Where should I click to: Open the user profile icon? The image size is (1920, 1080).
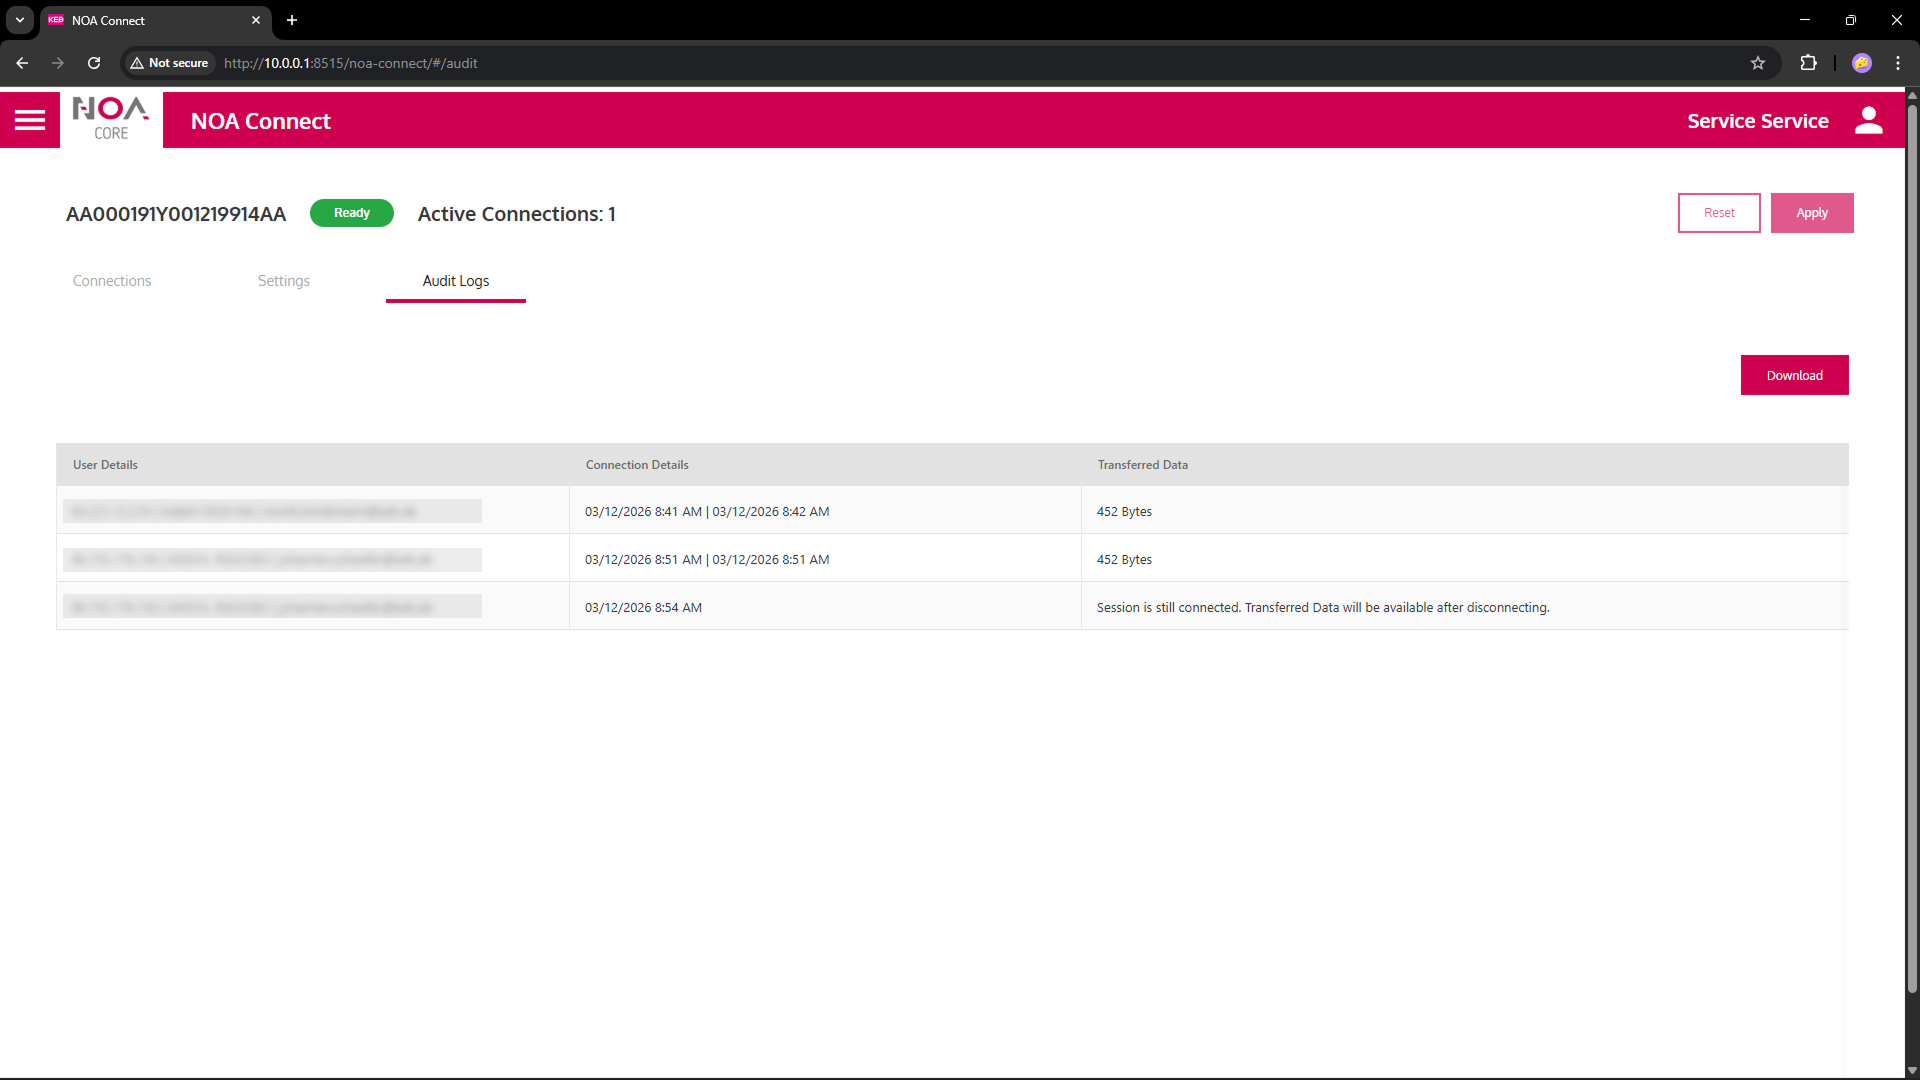coord(1868,120)
